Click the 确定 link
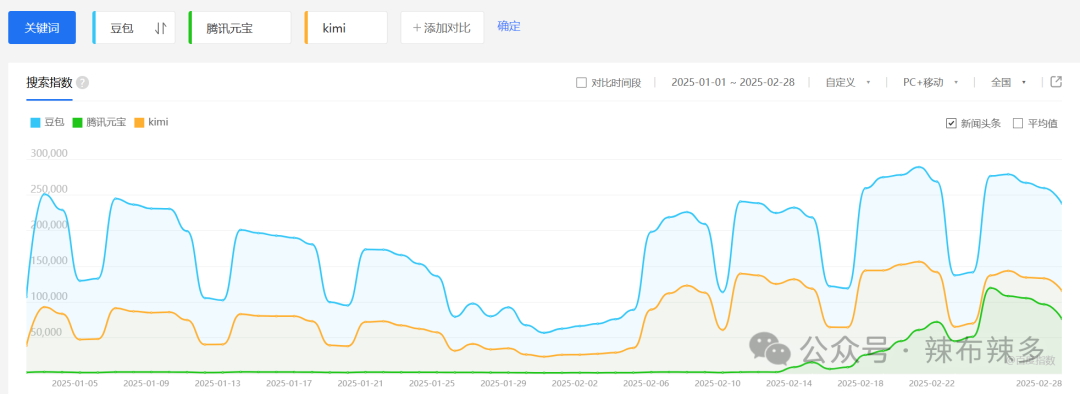Image resolution: width=1080 pixels, height=394 pixels. coord(509,27)
